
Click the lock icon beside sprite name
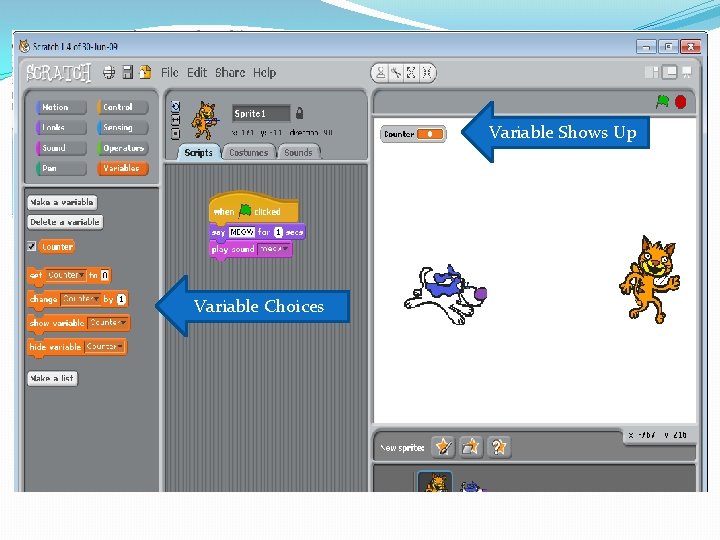299,112
